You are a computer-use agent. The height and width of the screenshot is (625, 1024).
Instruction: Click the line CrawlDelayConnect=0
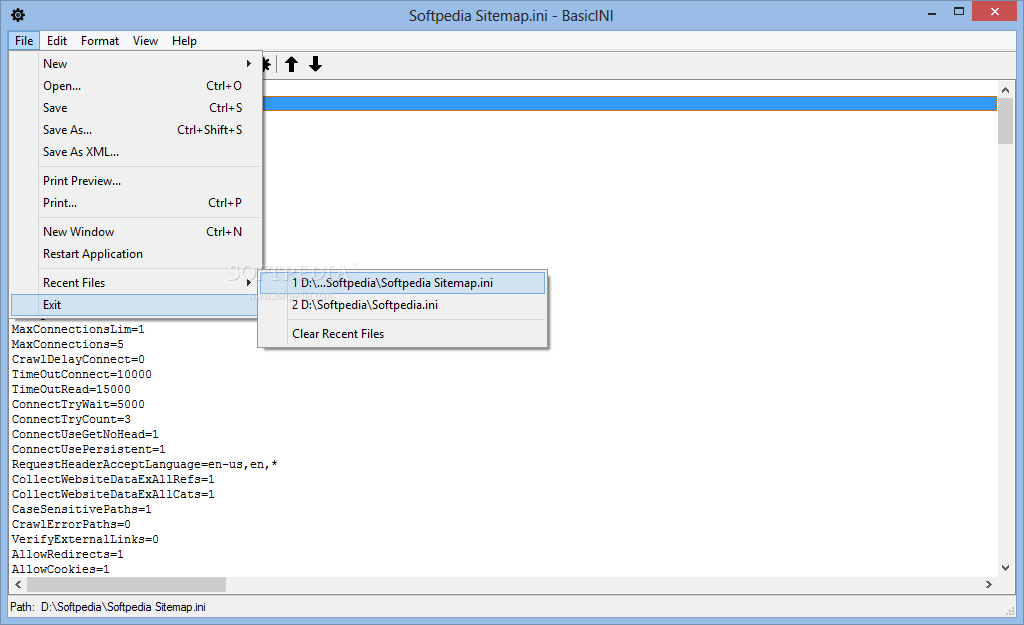click(78, 359)
